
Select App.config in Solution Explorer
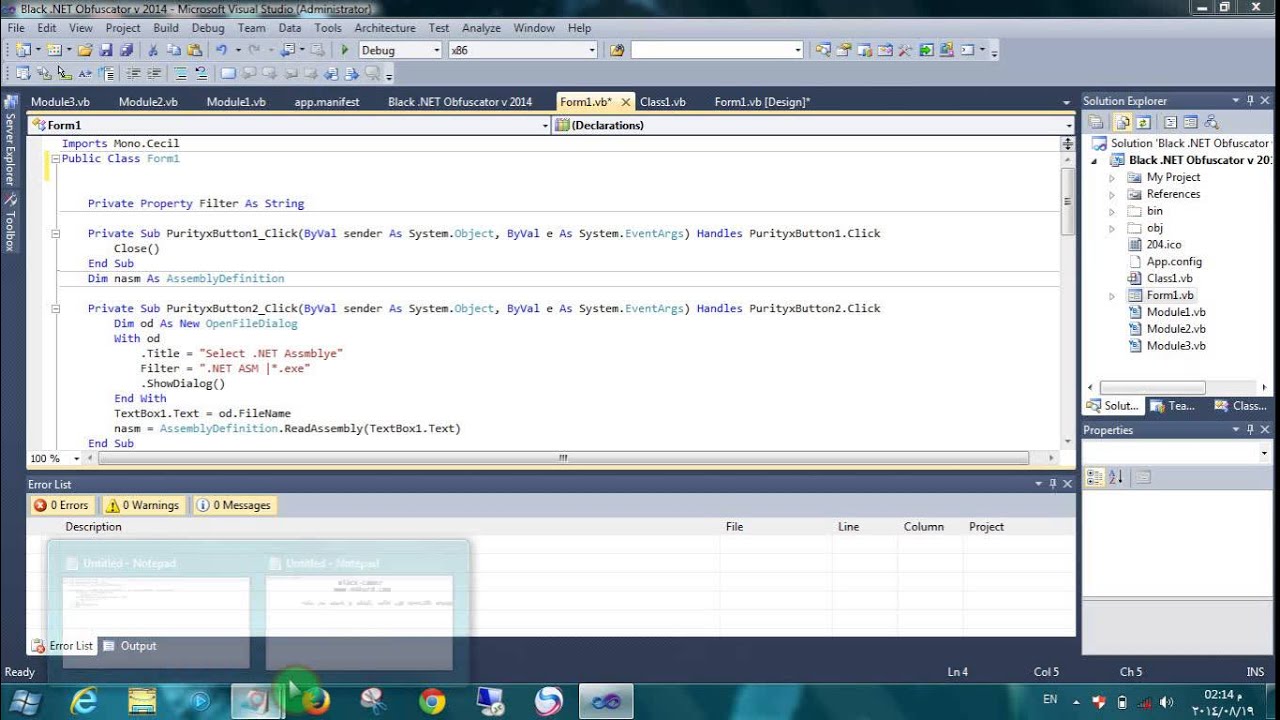[x=1174, y=262]
